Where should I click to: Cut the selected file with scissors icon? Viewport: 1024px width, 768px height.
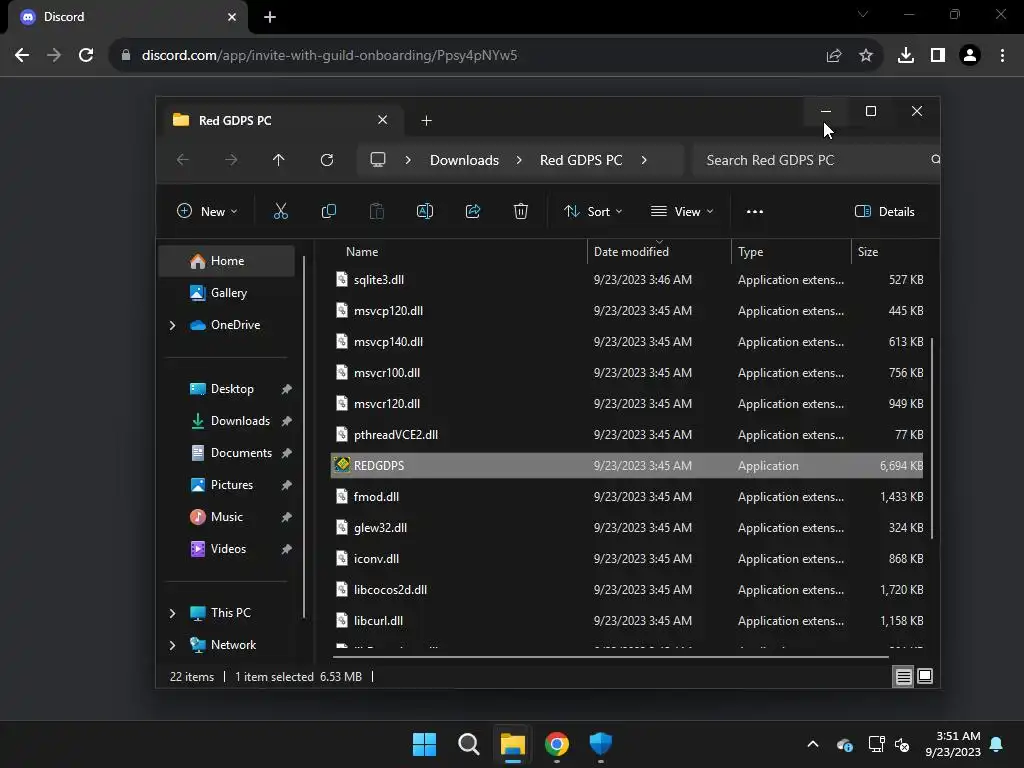tap(280, 211)
